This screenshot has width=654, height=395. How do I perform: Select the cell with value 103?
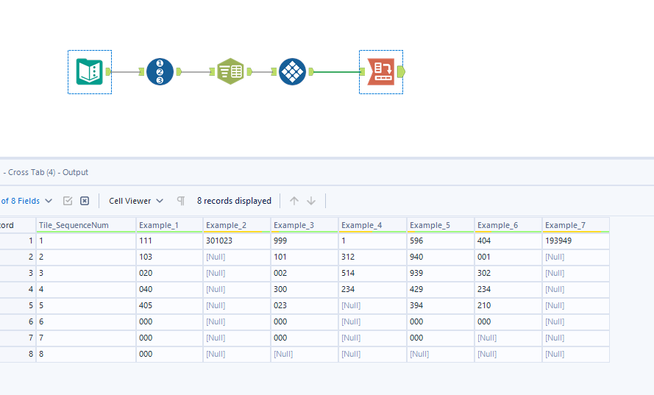click(169, 257)
